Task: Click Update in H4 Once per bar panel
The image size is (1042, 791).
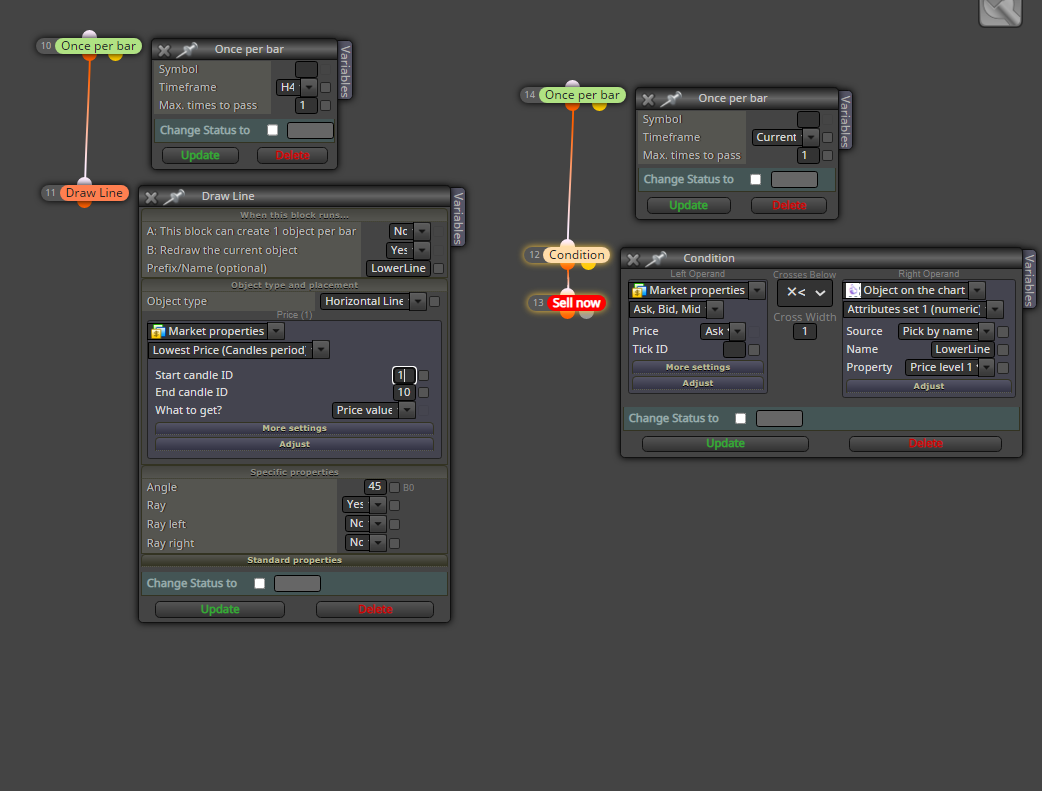Action: pyautogui.click(x=200, y=156)
